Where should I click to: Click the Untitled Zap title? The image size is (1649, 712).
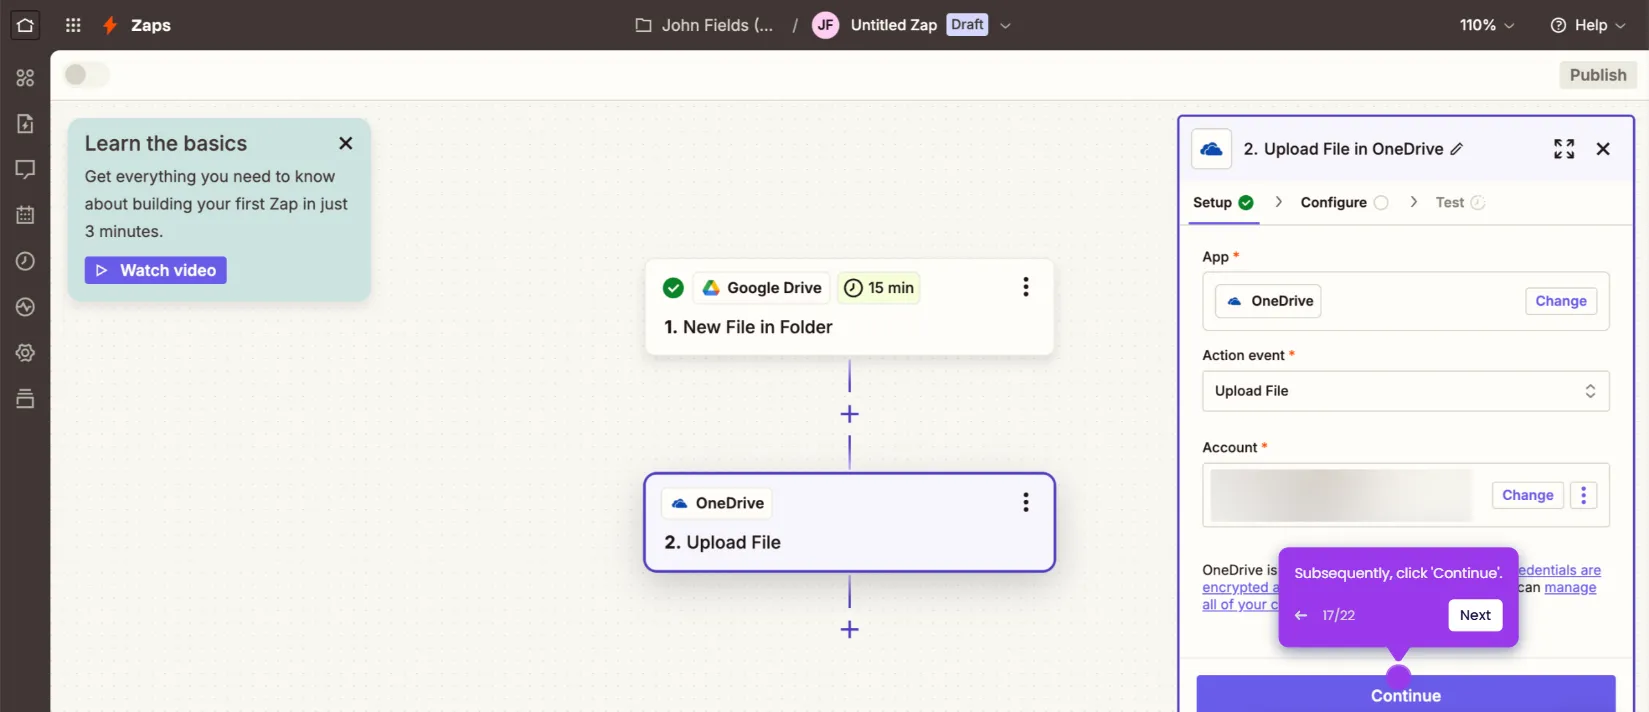click(893, 25)
